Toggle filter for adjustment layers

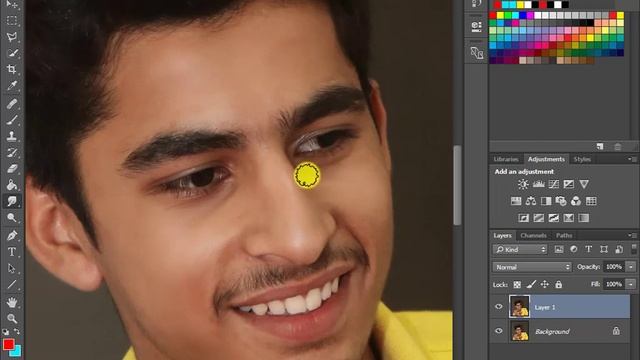573,249
